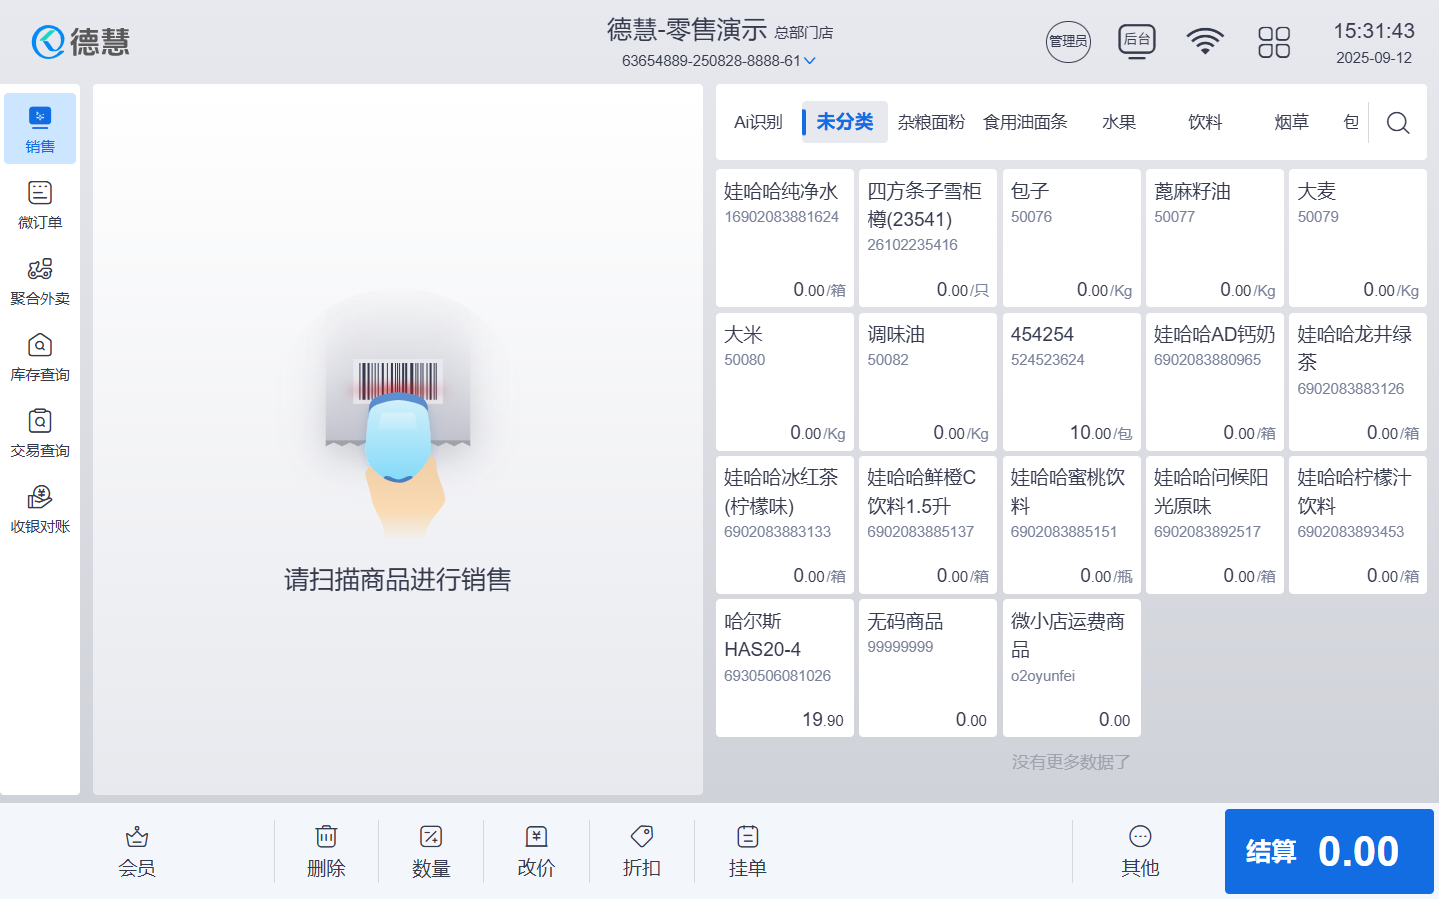
Task: Click the 管理员 admin avatar
Action: (x=1068, y=41)
